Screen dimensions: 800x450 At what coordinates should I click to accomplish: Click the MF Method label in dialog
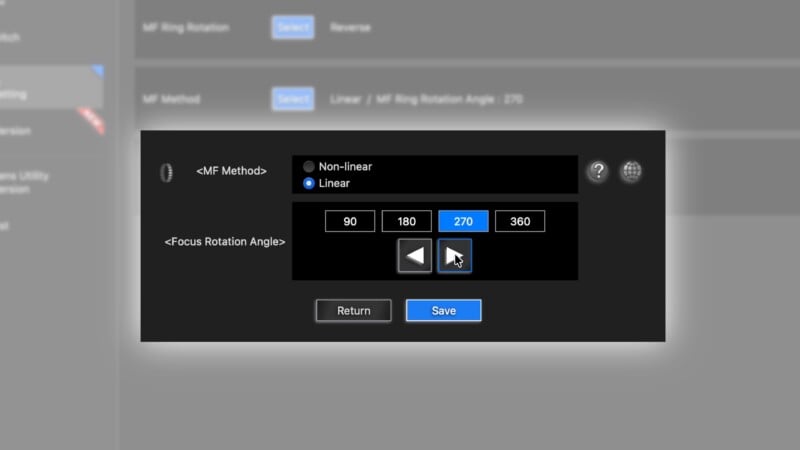tap(231, 171)
